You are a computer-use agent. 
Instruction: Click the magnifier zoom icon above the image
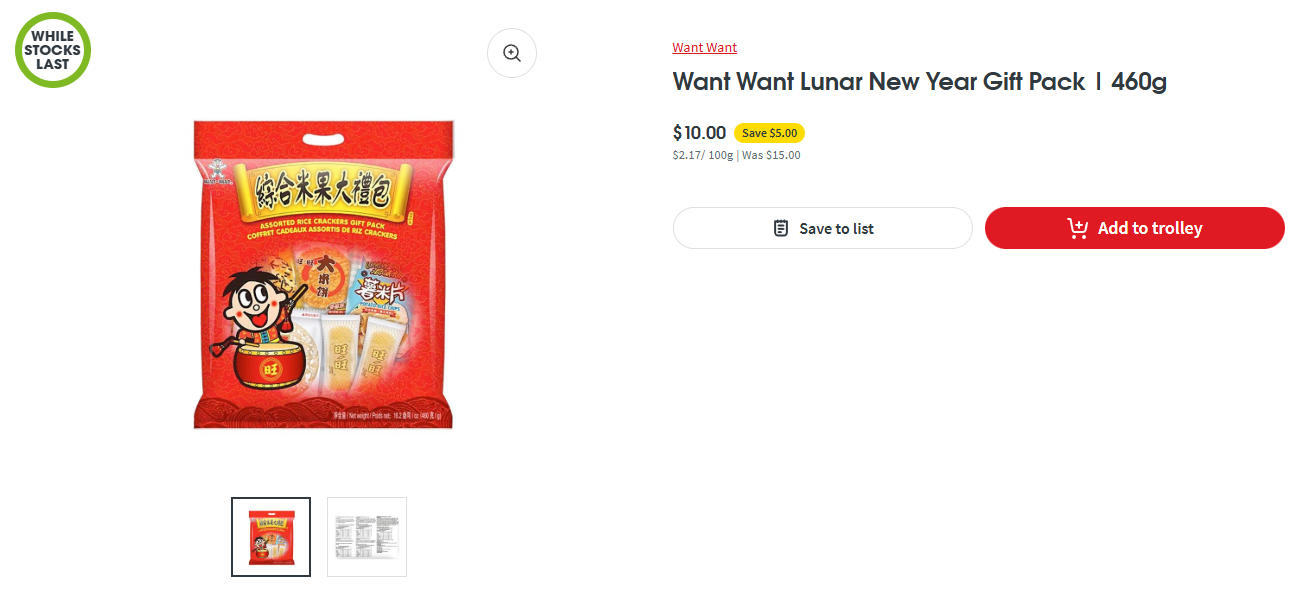[512, 54]
